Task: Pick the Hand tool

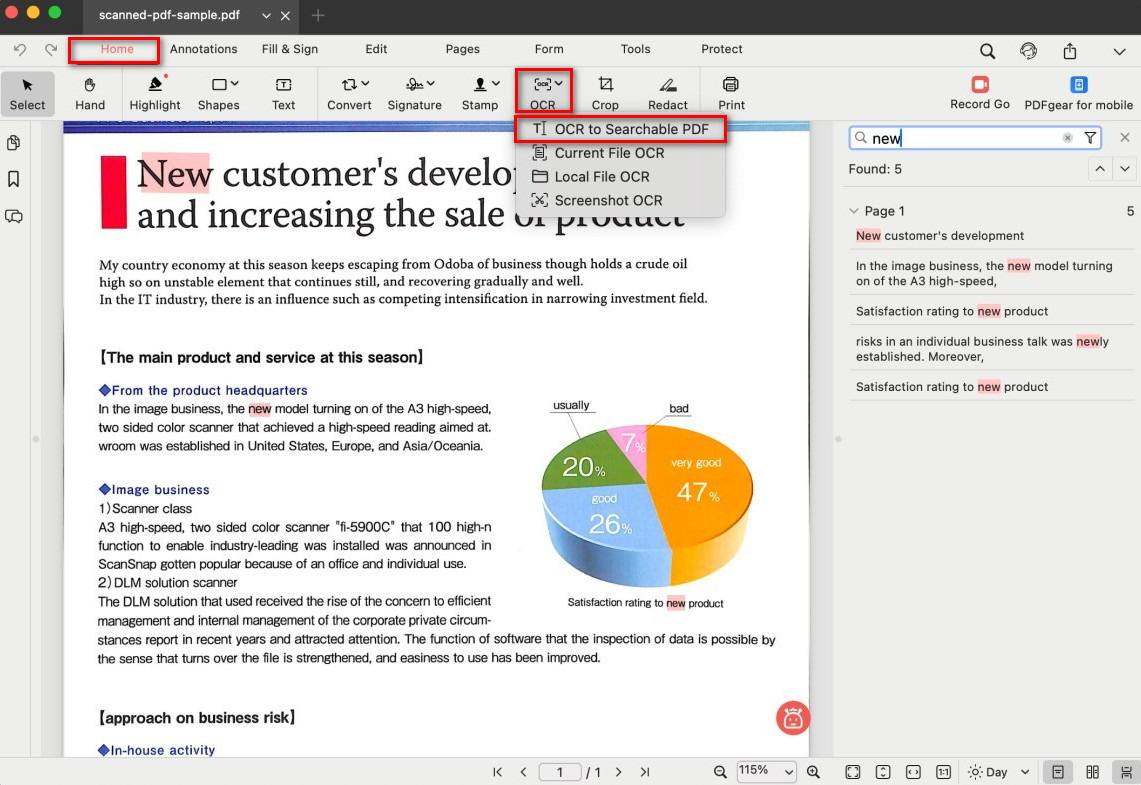Action: [x=90, y=93]
